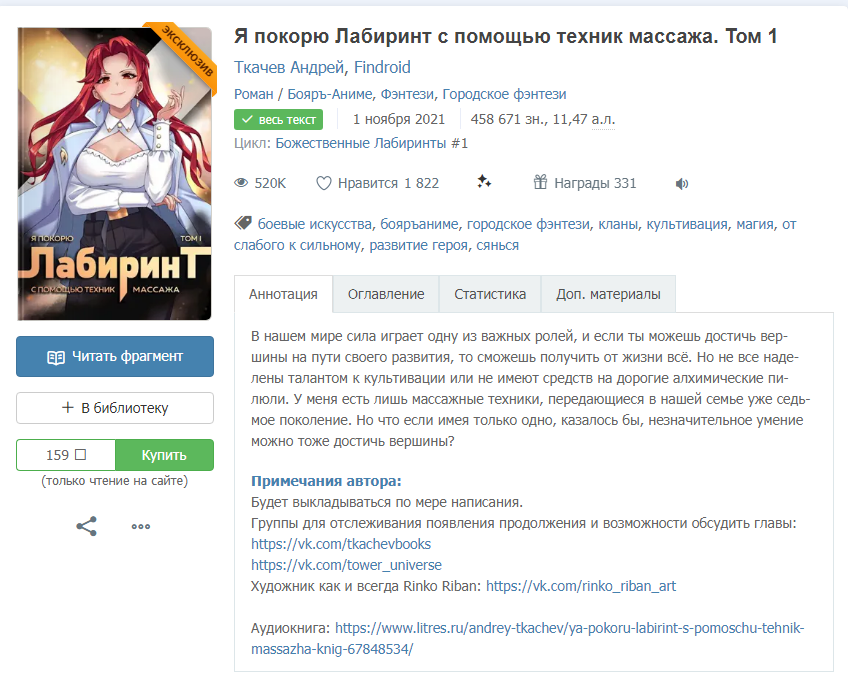Open author link Ткачев Андрей
This screenshot has width=848, height=683.
(289, 68)
